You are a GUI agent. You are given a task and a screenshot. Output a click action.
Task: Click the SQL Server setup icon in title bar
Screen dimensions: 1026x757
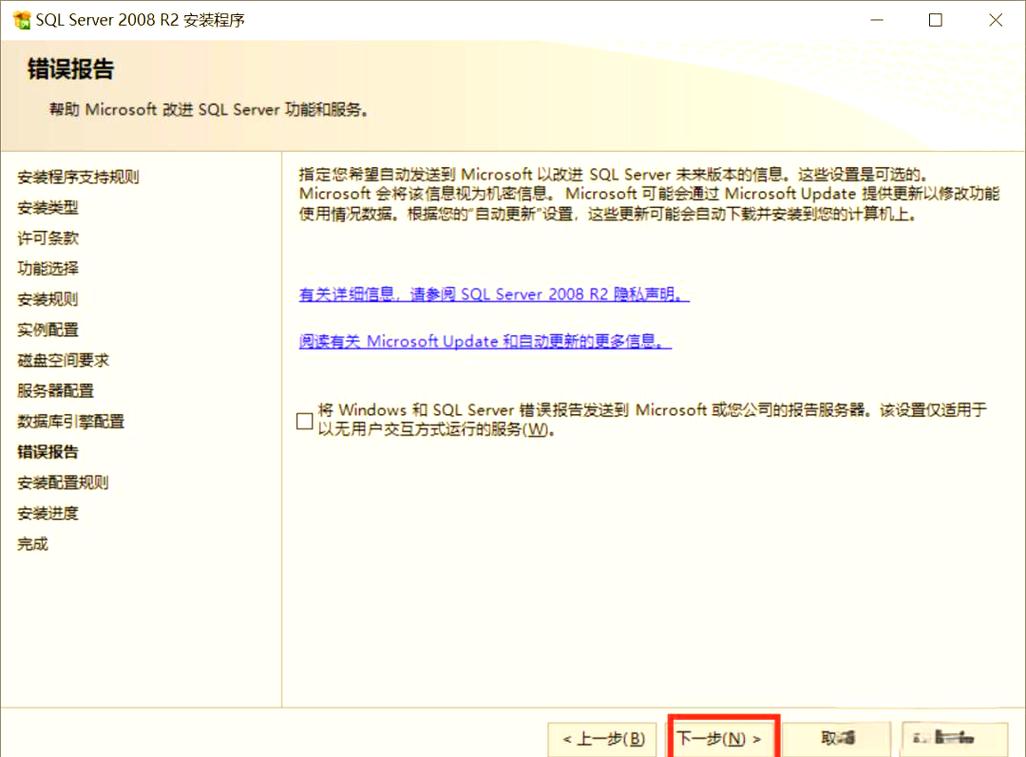pyautogui.click(x=20, y=19)
